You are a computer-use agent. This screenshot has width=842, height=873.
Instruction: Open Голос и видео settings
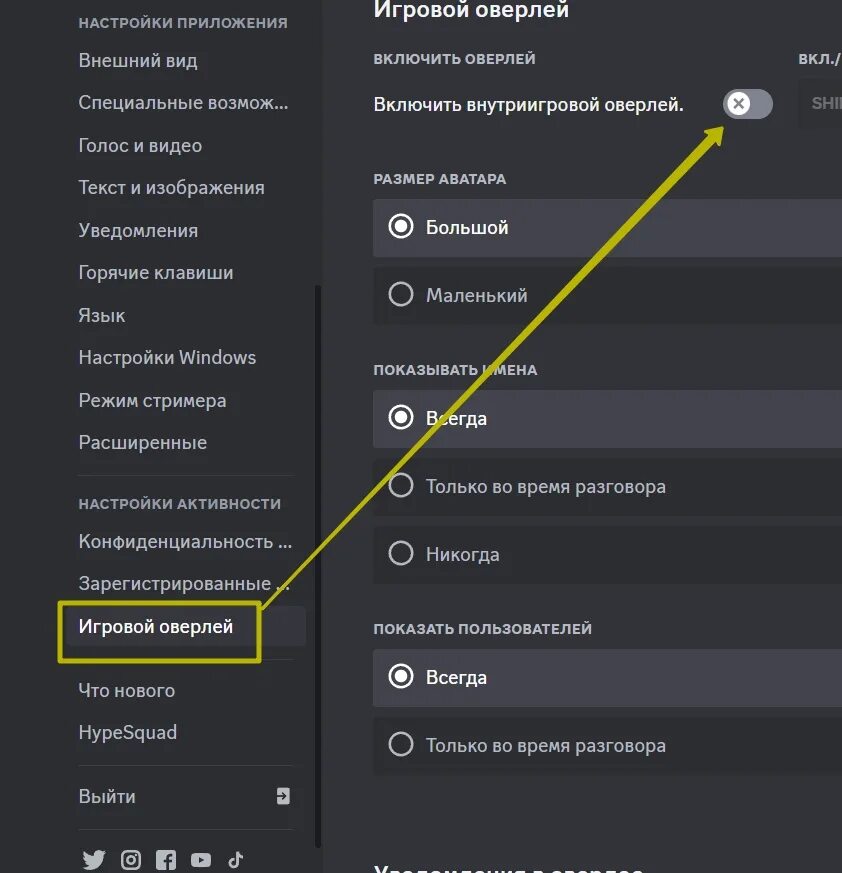pos(140,146)
